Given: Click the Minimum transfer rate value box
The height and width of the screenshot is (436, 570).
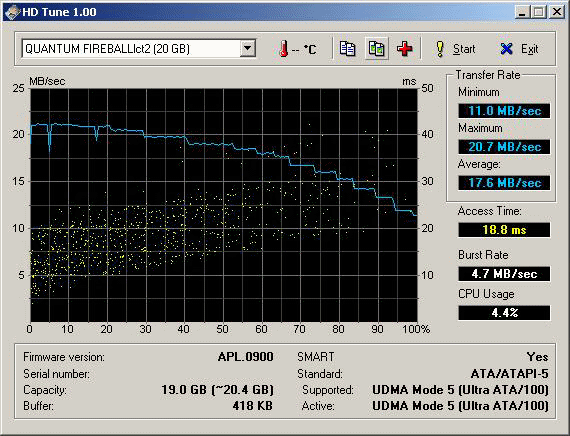Looking at the screenshot, I should tap(504, 111).
